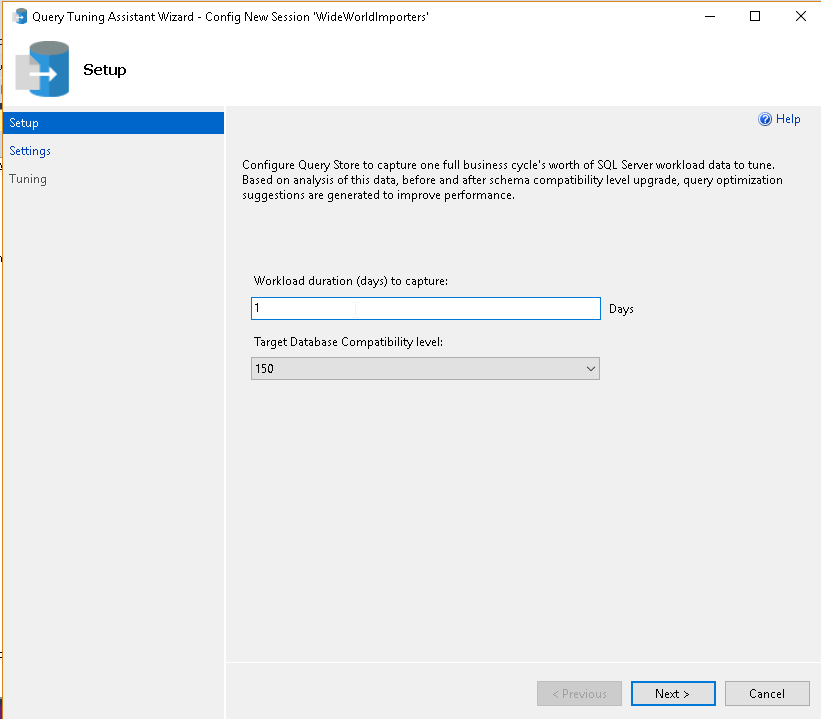Go to the Settings step in the sidebar

click(30, 151)
